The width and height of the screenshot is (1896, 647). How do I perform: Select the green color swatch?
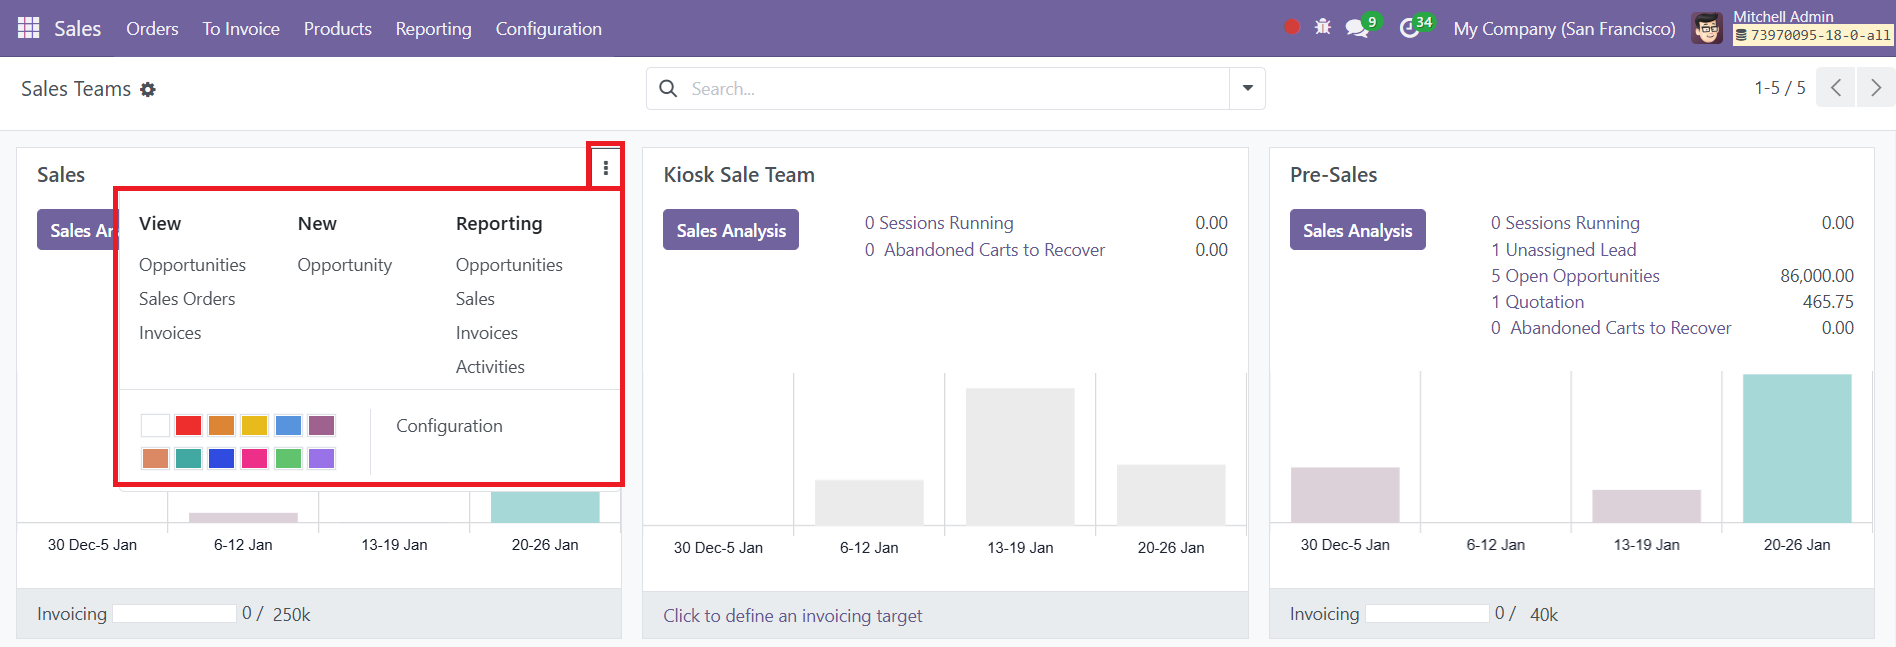288,458
